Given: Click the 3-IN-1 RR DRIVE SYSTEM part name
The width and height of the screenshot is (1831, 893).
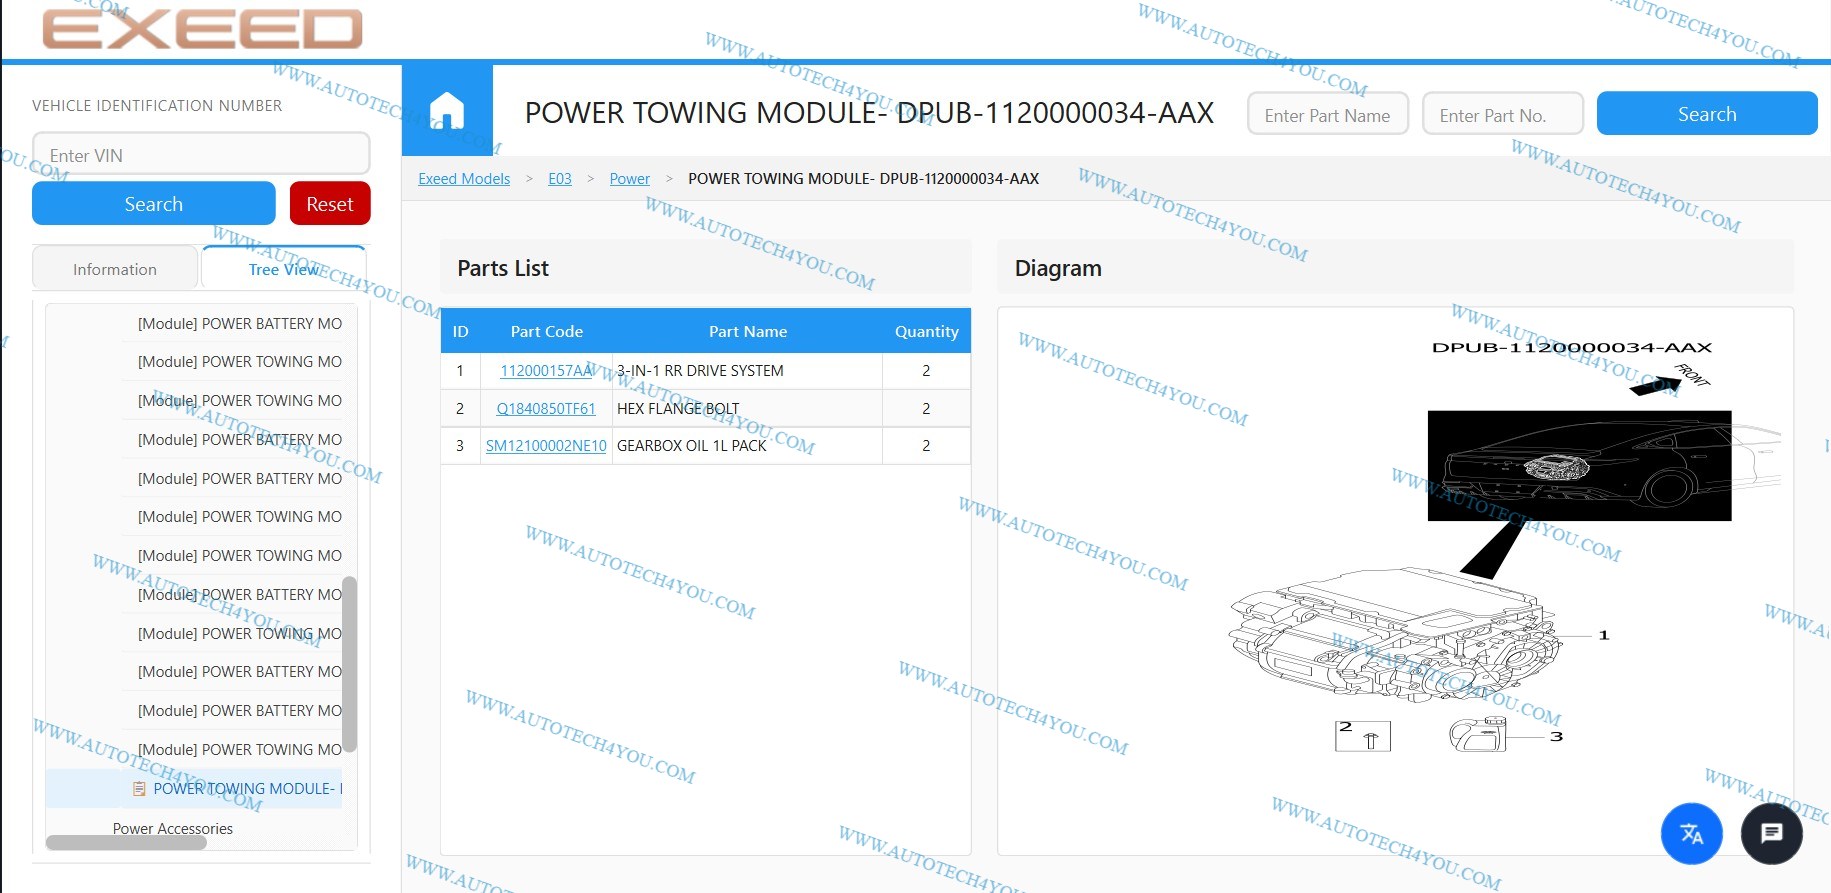Looking at the screenshot, I should pyautogui.click(x=700, y=371).
